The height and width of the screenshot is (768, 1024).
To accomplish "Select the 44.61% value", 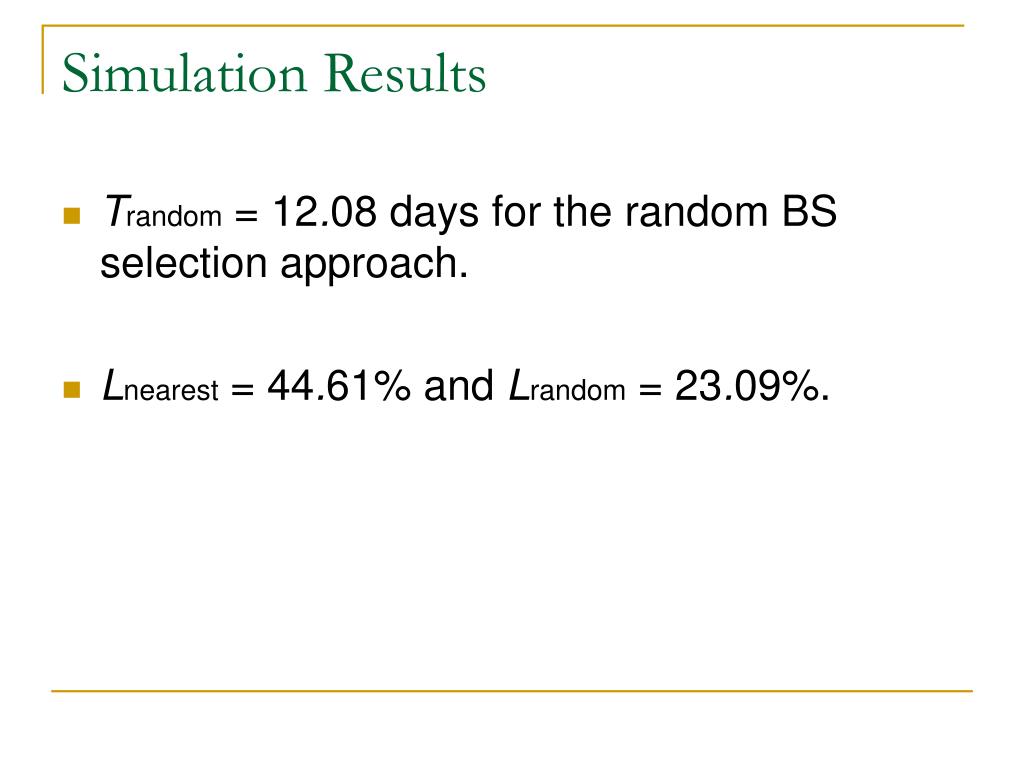I will tap(339, 386).
